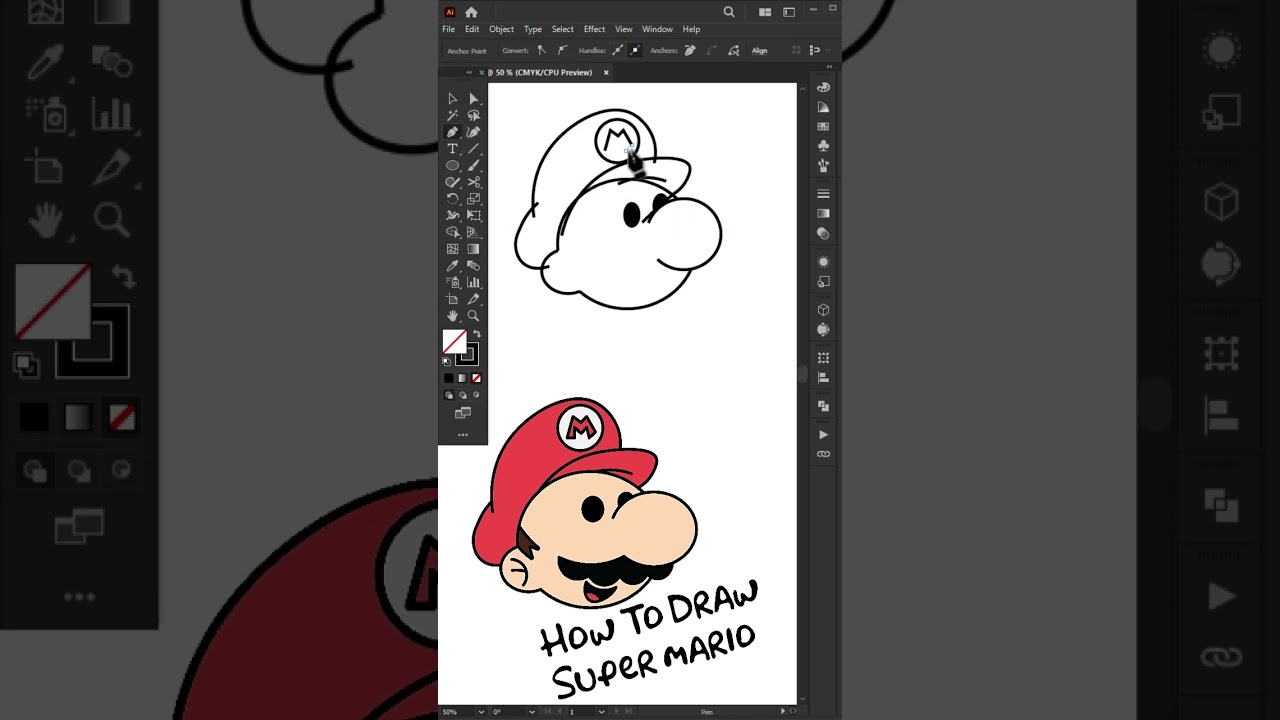Switch to Draw Normal mode
This screenshot has width=1280, height=720.
tap(448, 395)
